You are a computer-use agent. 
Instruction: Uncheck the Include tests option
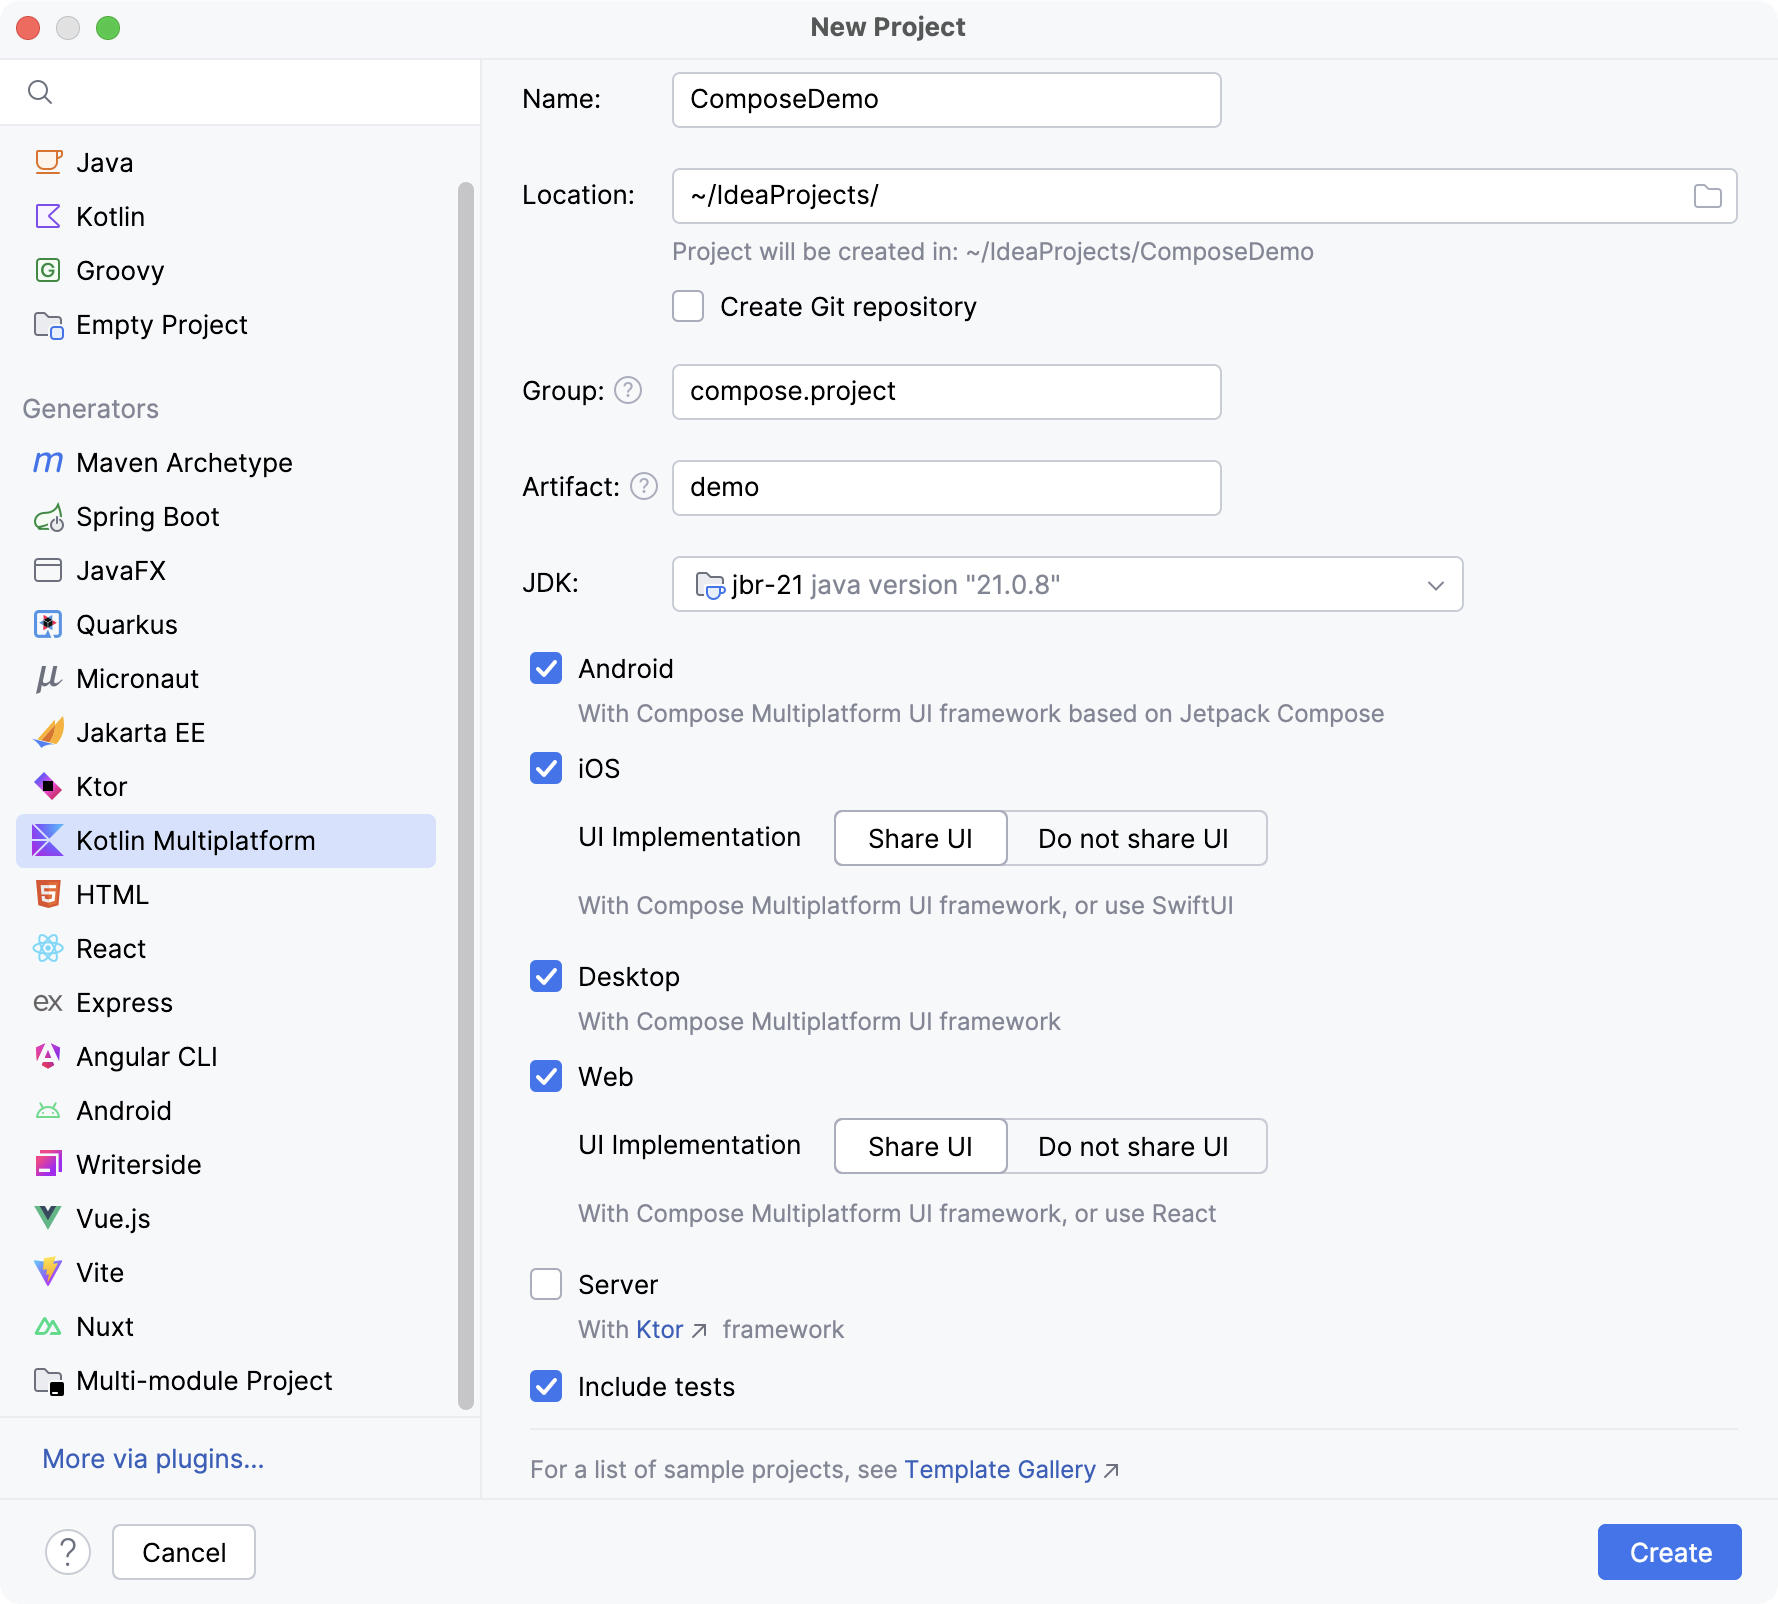coord(546,1387)
